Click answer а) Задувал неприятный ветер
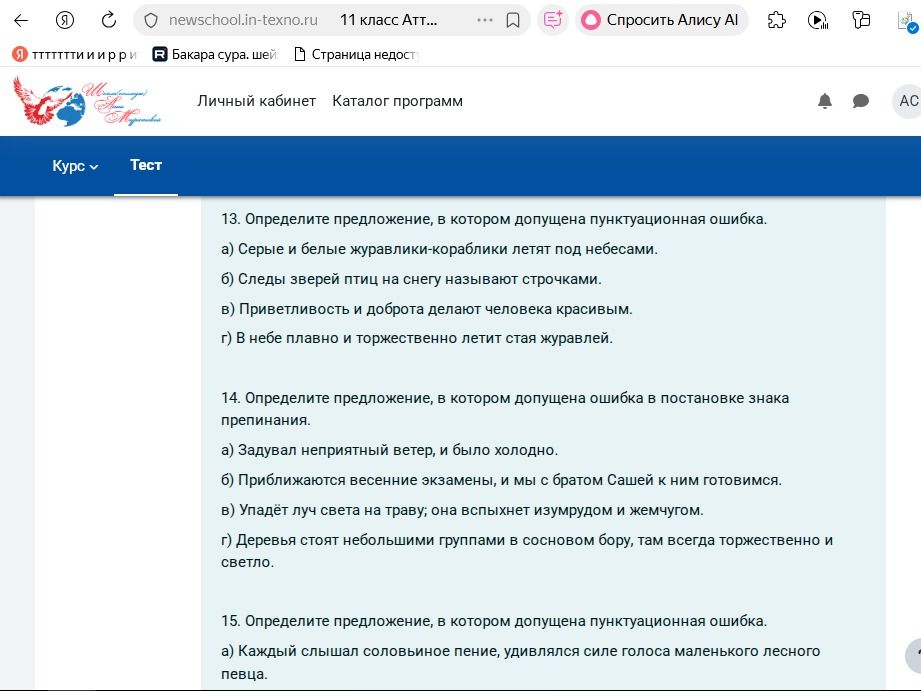 (389, 450)
